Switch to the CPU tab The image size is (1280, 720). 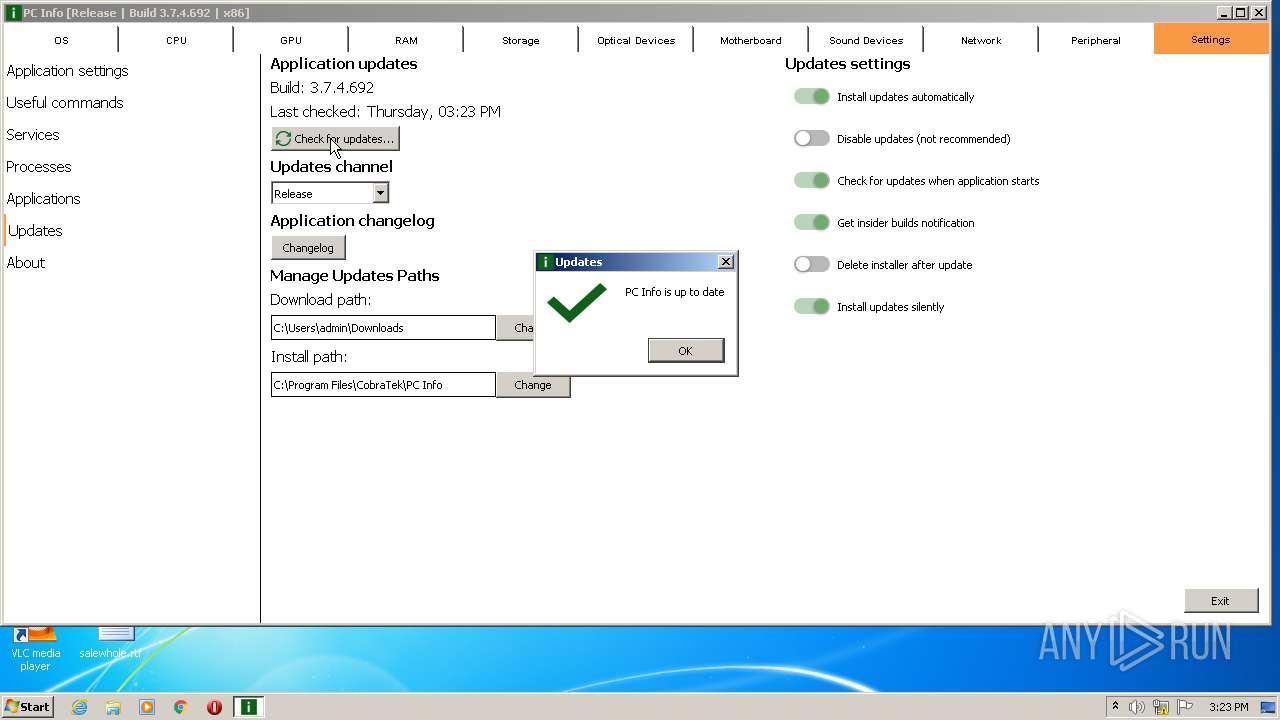[176, 40]
